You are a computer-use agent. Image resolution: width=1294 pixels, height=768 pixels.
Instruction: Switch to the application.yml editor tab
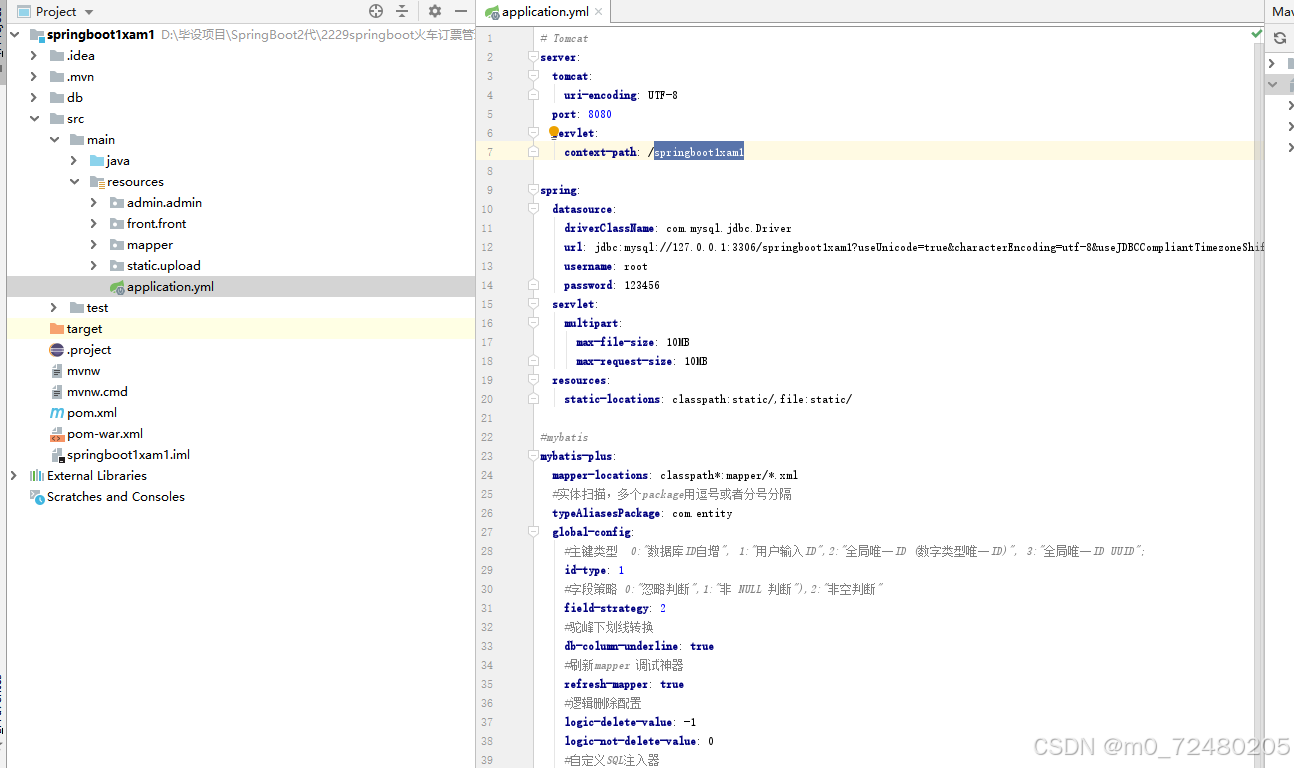point(544,13)
